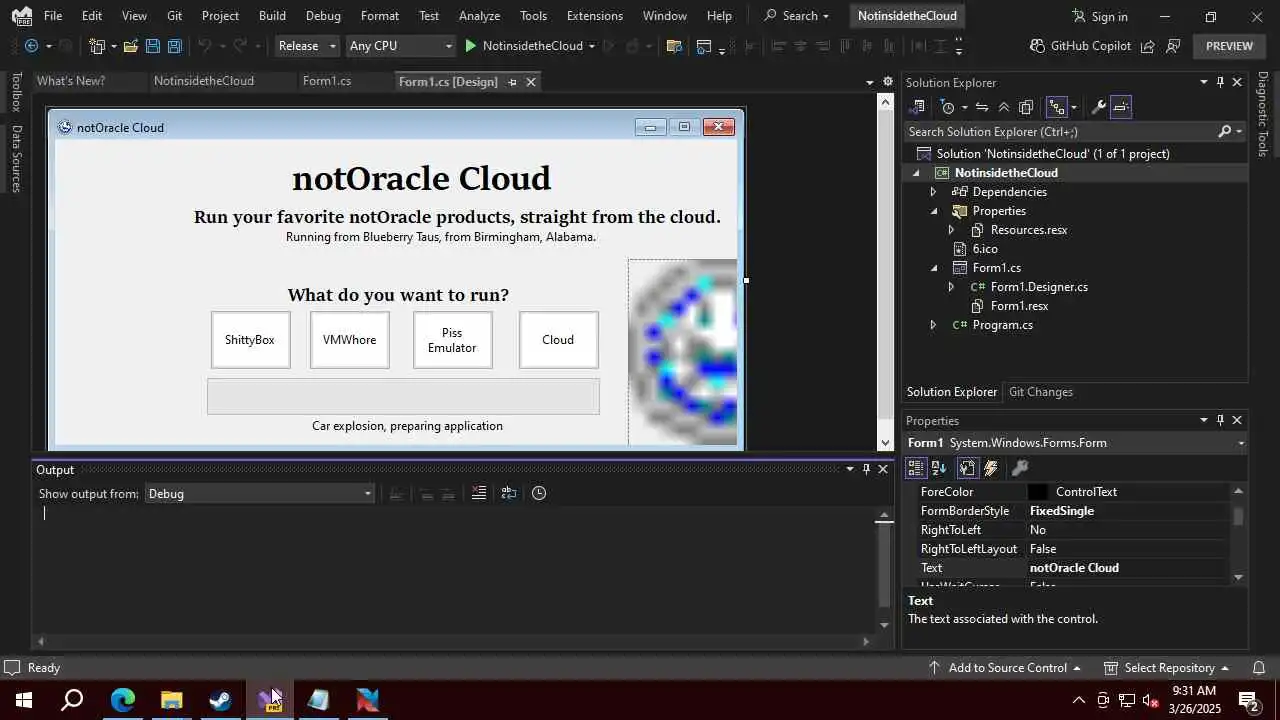Click the PREVIEW button
This screenshot has width=1280, height=720.
tap(1229, 46)
